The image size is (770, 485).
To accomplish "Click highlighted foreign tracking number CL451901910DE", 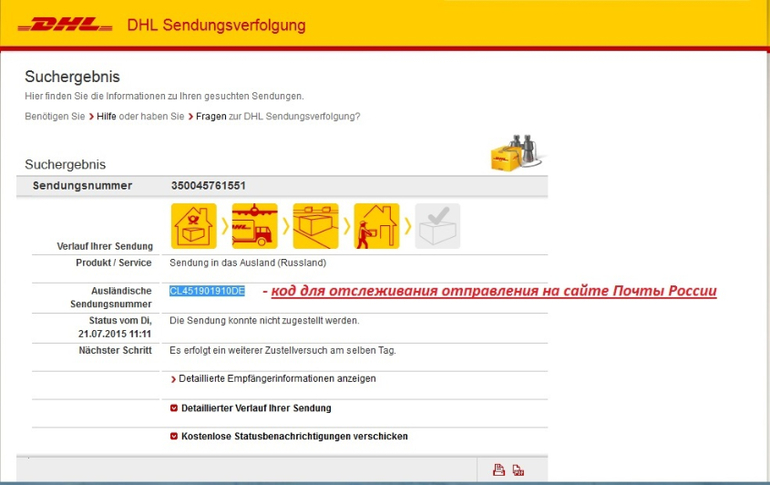I will (x=207, y=291).
